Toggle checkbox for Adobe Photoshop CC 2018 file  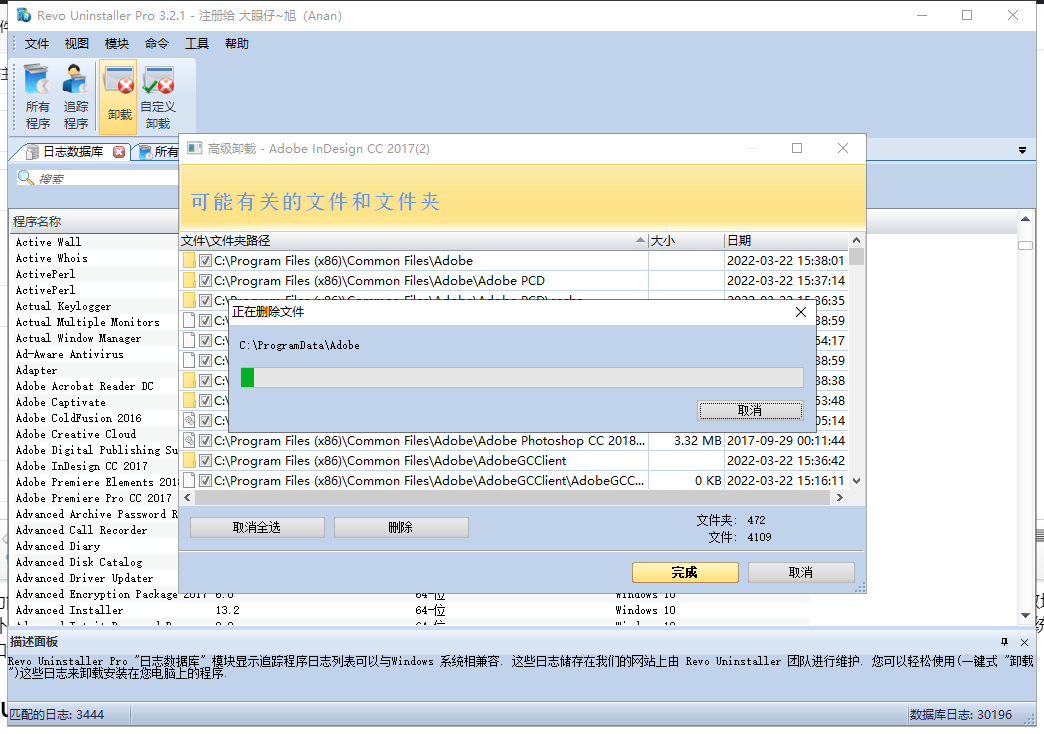click(206, 440)
